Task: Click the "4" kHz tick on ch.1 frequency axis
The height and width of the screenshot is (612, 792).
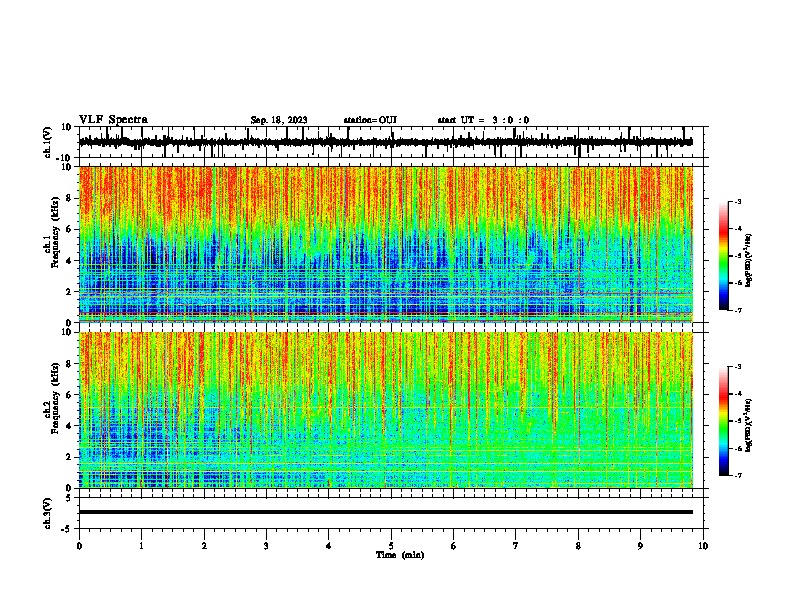Action: pyautogui.click(x=69, y=261)
